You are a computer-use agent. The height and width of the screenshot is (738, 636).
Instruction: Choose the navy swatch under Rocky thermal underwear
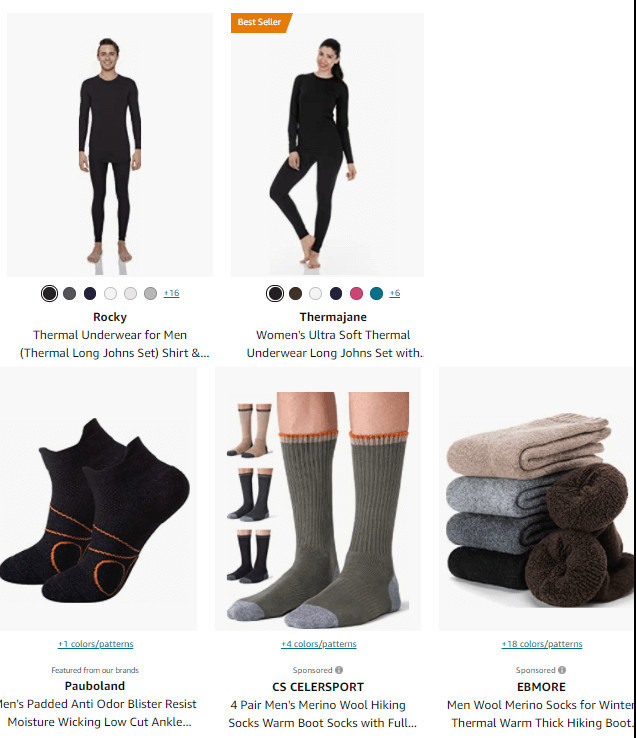[90, 293]
